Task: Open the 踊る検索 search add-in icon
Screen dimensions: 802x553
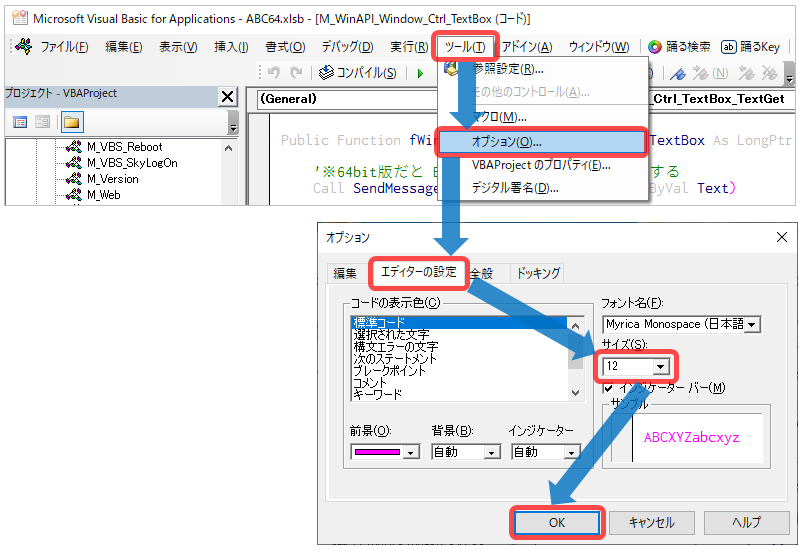Action: [679, 47]
